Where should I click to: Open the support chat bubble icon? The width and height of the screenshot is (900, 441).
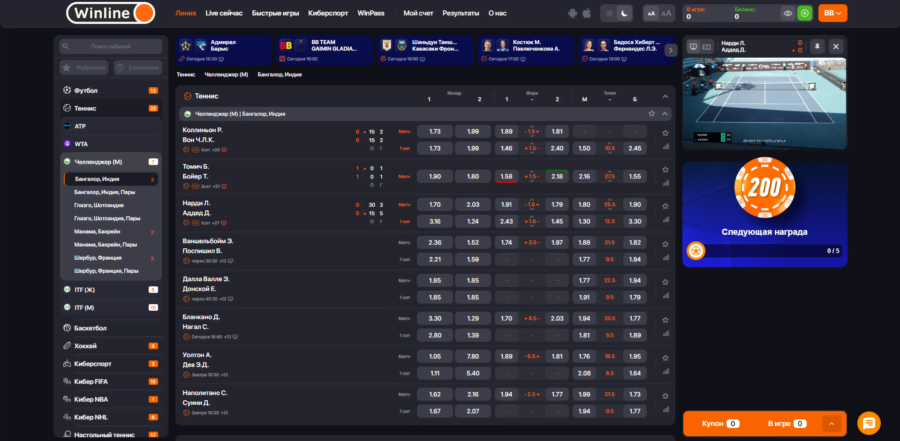coord(868,423)
